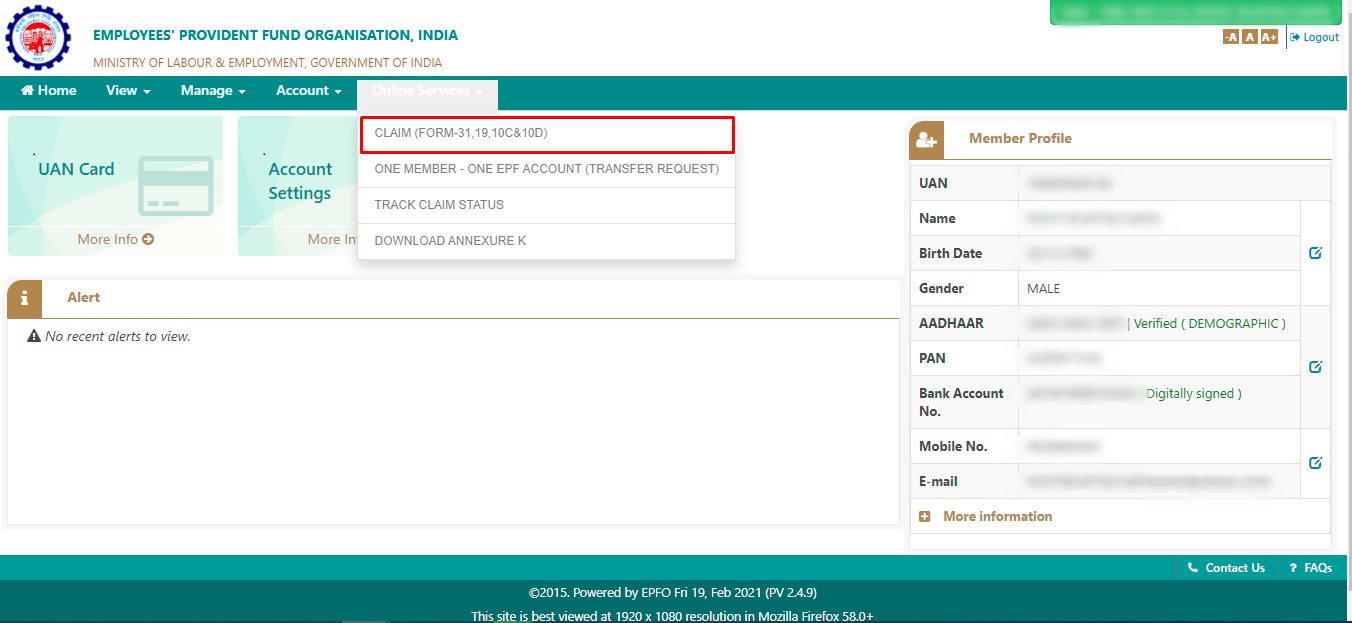Screen dimensions: 1352x623
Task: Edit name, birth date, gender details
Action: pos(1315,253)
